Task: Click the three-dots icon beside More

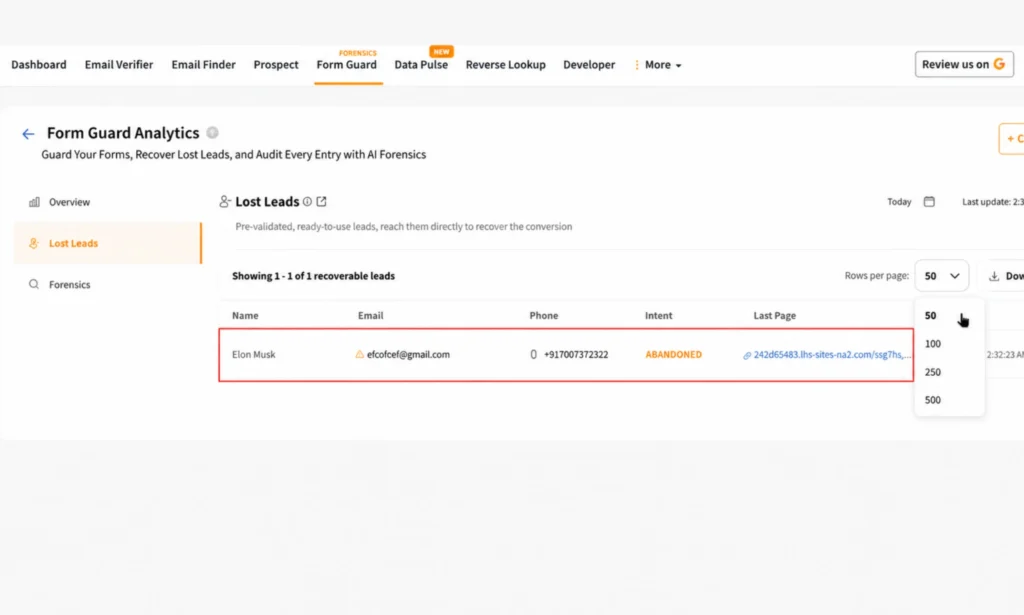Action: [637, 65]
